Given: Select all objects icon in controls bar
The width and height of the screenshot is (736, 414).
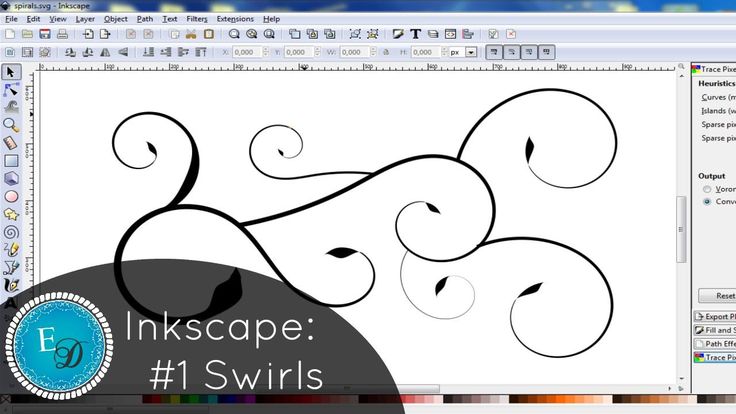Looking at the screenshot, I should click(10, 52).
